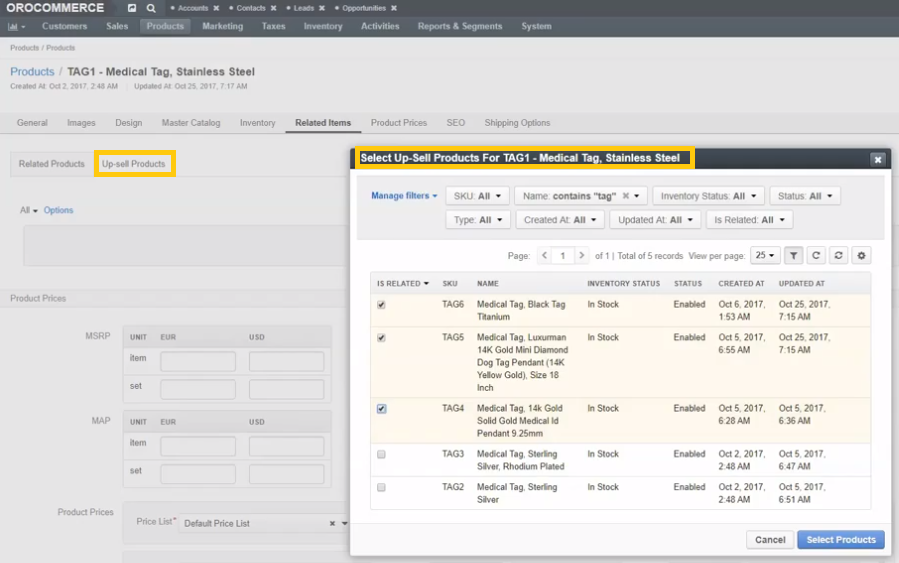Open the SKU filter dropdown

477,196
